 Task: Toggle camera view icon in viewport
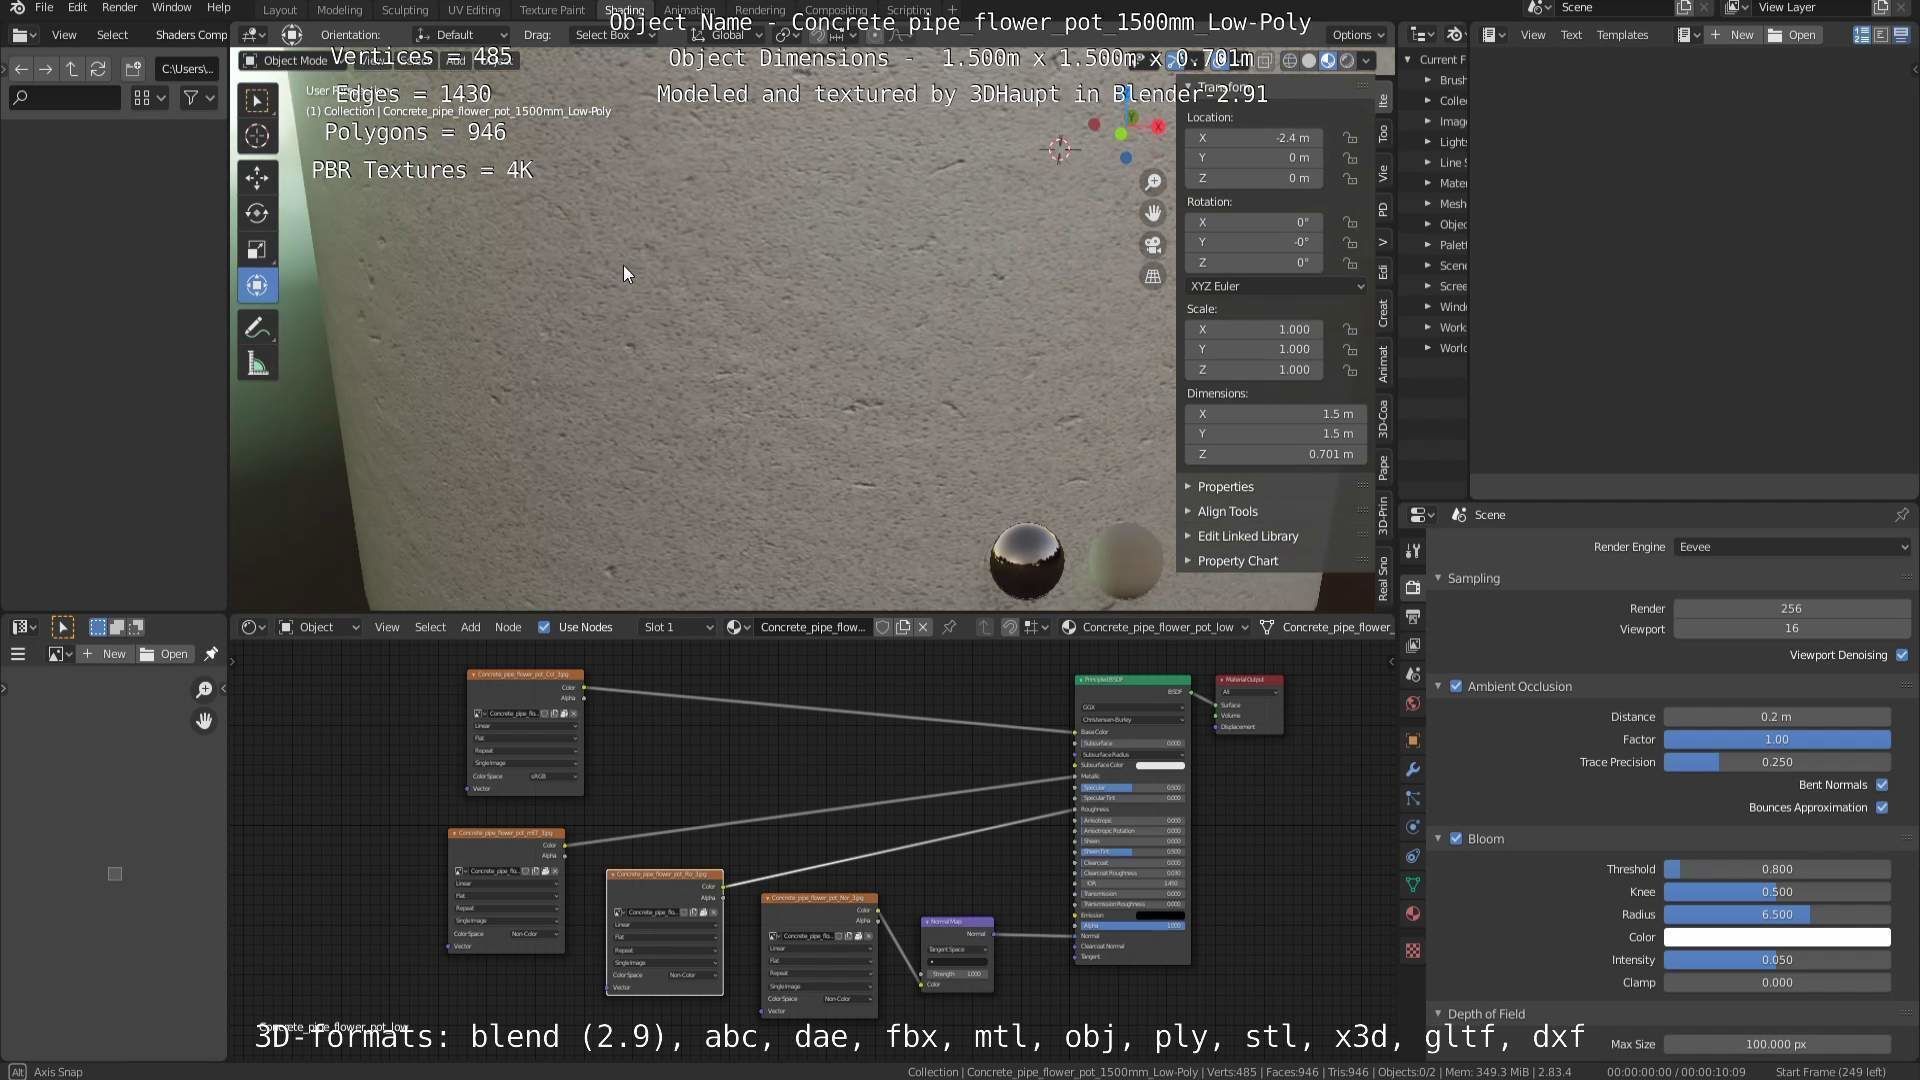(1153, 245)
